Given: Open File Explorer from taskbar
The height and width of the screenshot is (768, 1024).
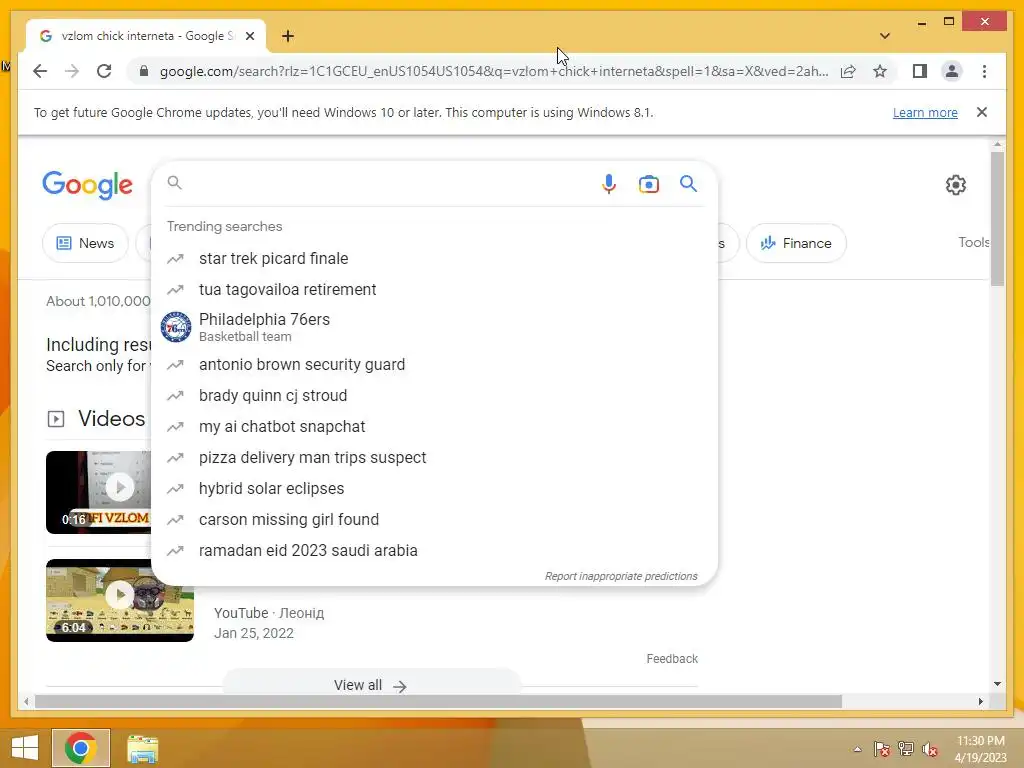Looking at the screenshot, I should pyautogui.click(x=142, y=749).
